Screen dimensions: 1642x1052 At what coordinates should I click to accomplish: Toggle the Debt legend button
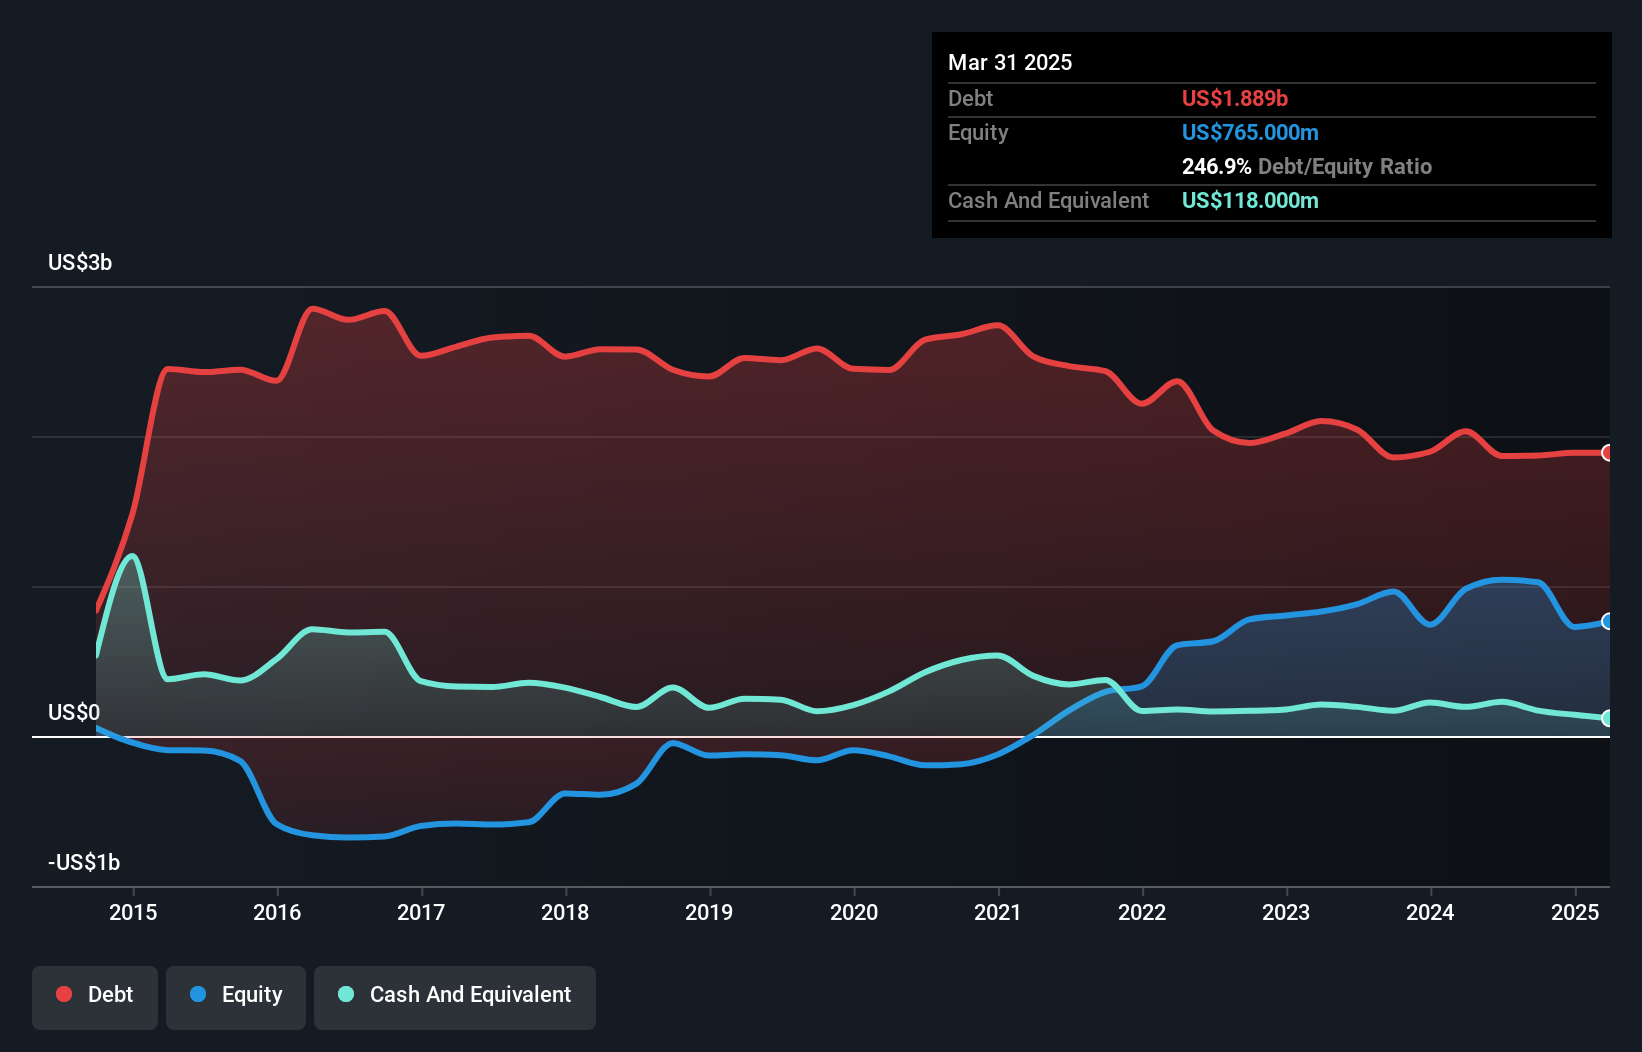tap(95, 997)
